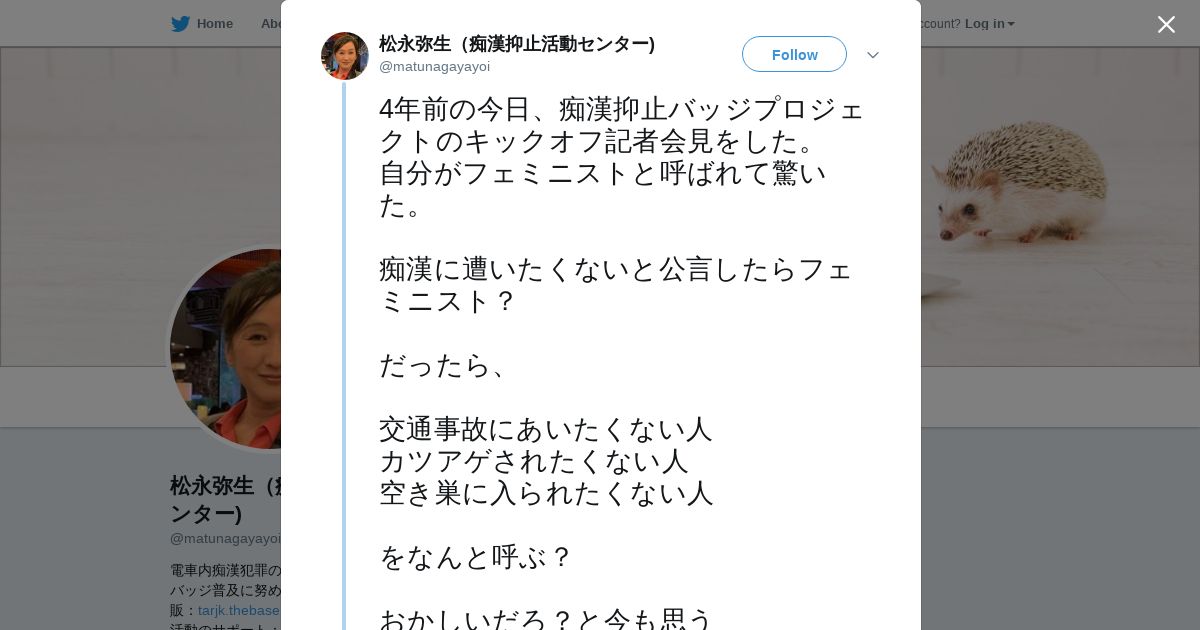This screenshot has width=1200, height=630.
Task: Open the partially hidden About nav item
Action: tap(270, 24)
